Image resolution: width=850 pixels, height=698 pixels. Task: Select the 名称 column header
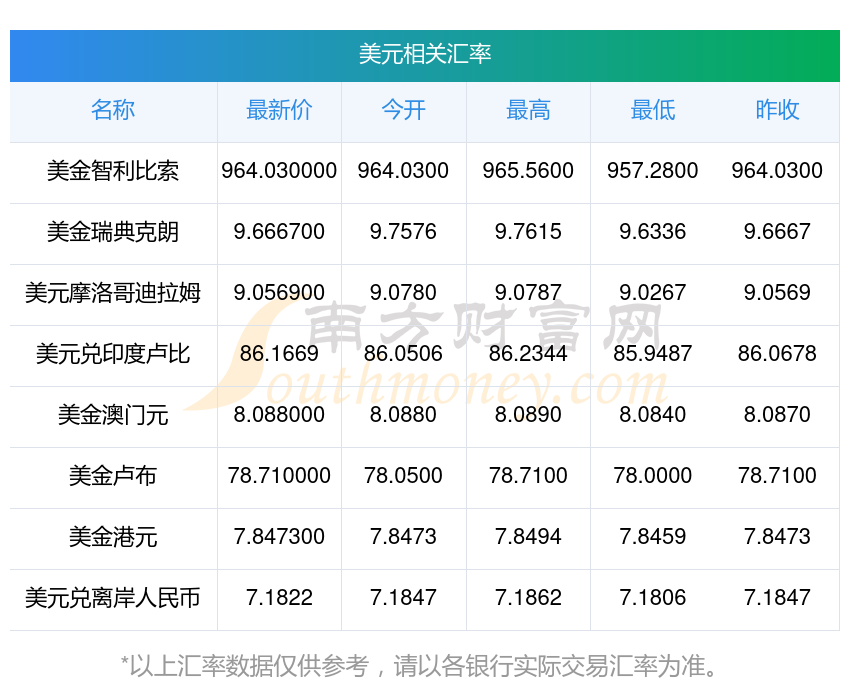click(x=113, y=110)
